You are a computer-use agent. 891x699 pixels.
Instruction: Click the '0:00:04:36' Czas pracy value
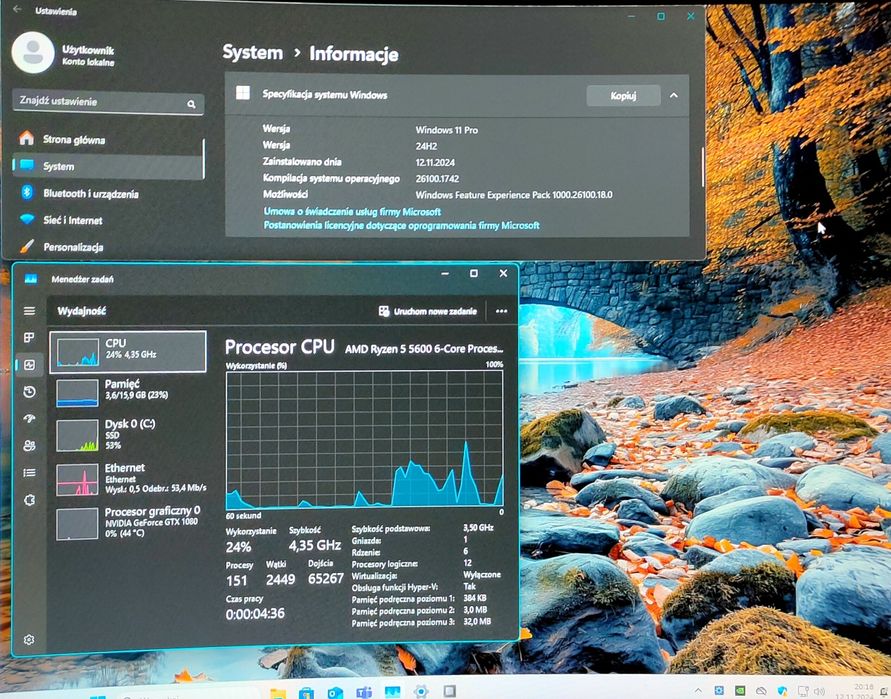pos(255,614)
